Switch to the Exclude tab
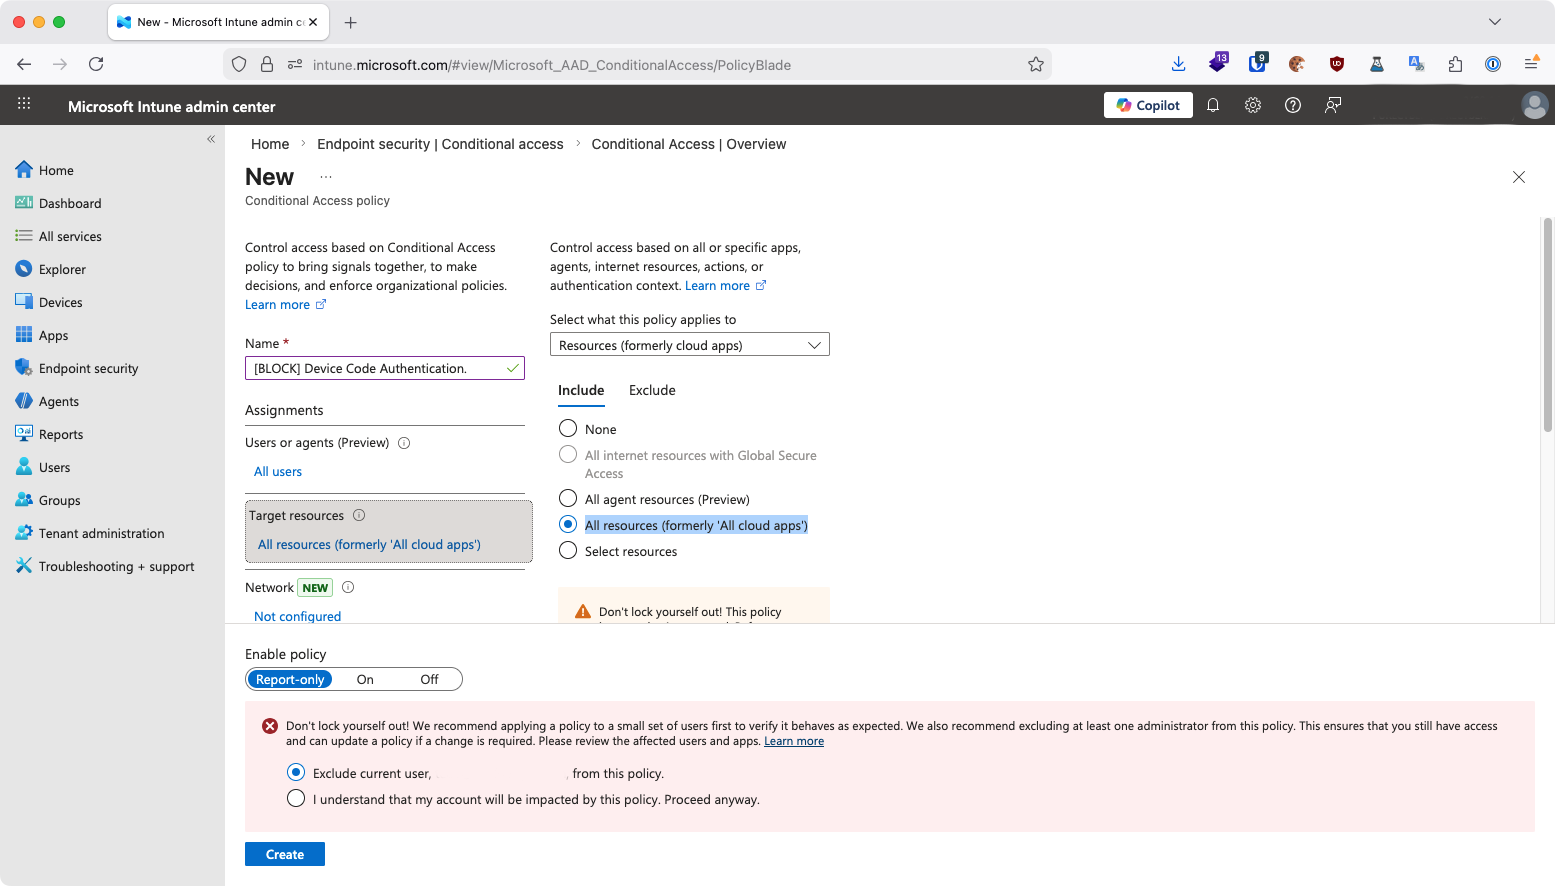This screenshot has width=1555, height=886. 652,391
